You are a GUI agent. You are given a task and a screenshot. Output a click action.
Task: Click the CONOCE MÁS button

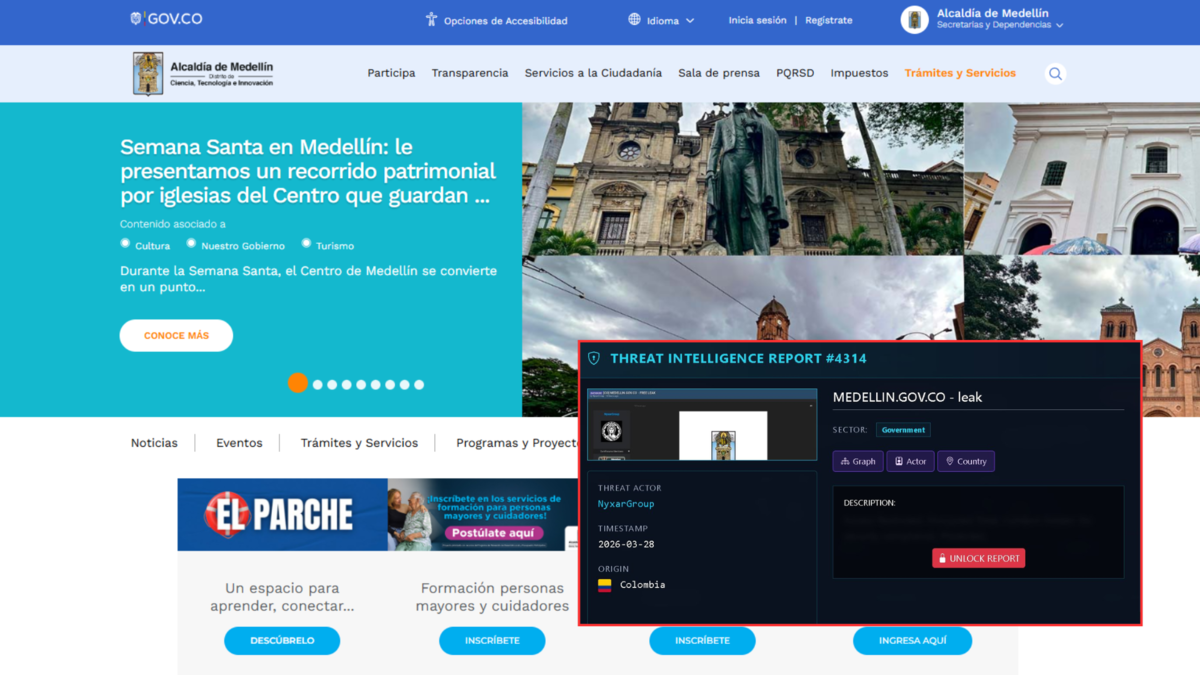(x=176, y=335)
